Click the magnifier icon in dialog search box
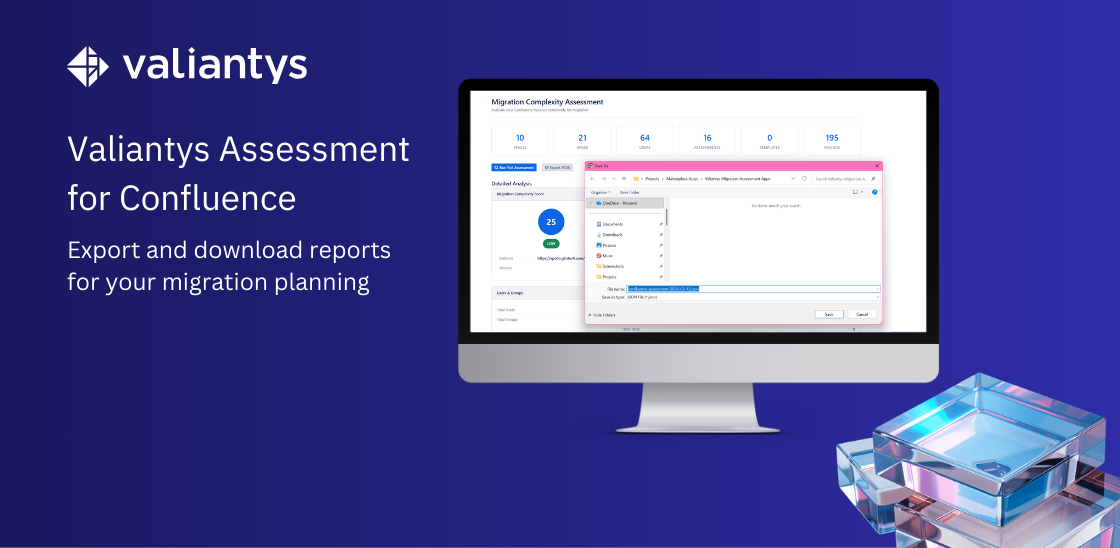1120x548 pixels. pos(873,179)
